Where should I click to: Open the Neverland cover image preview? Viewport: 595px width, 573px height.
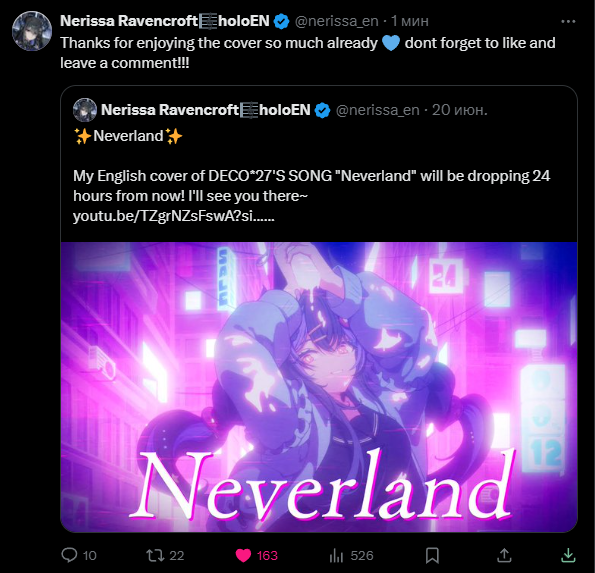point(319,387)
